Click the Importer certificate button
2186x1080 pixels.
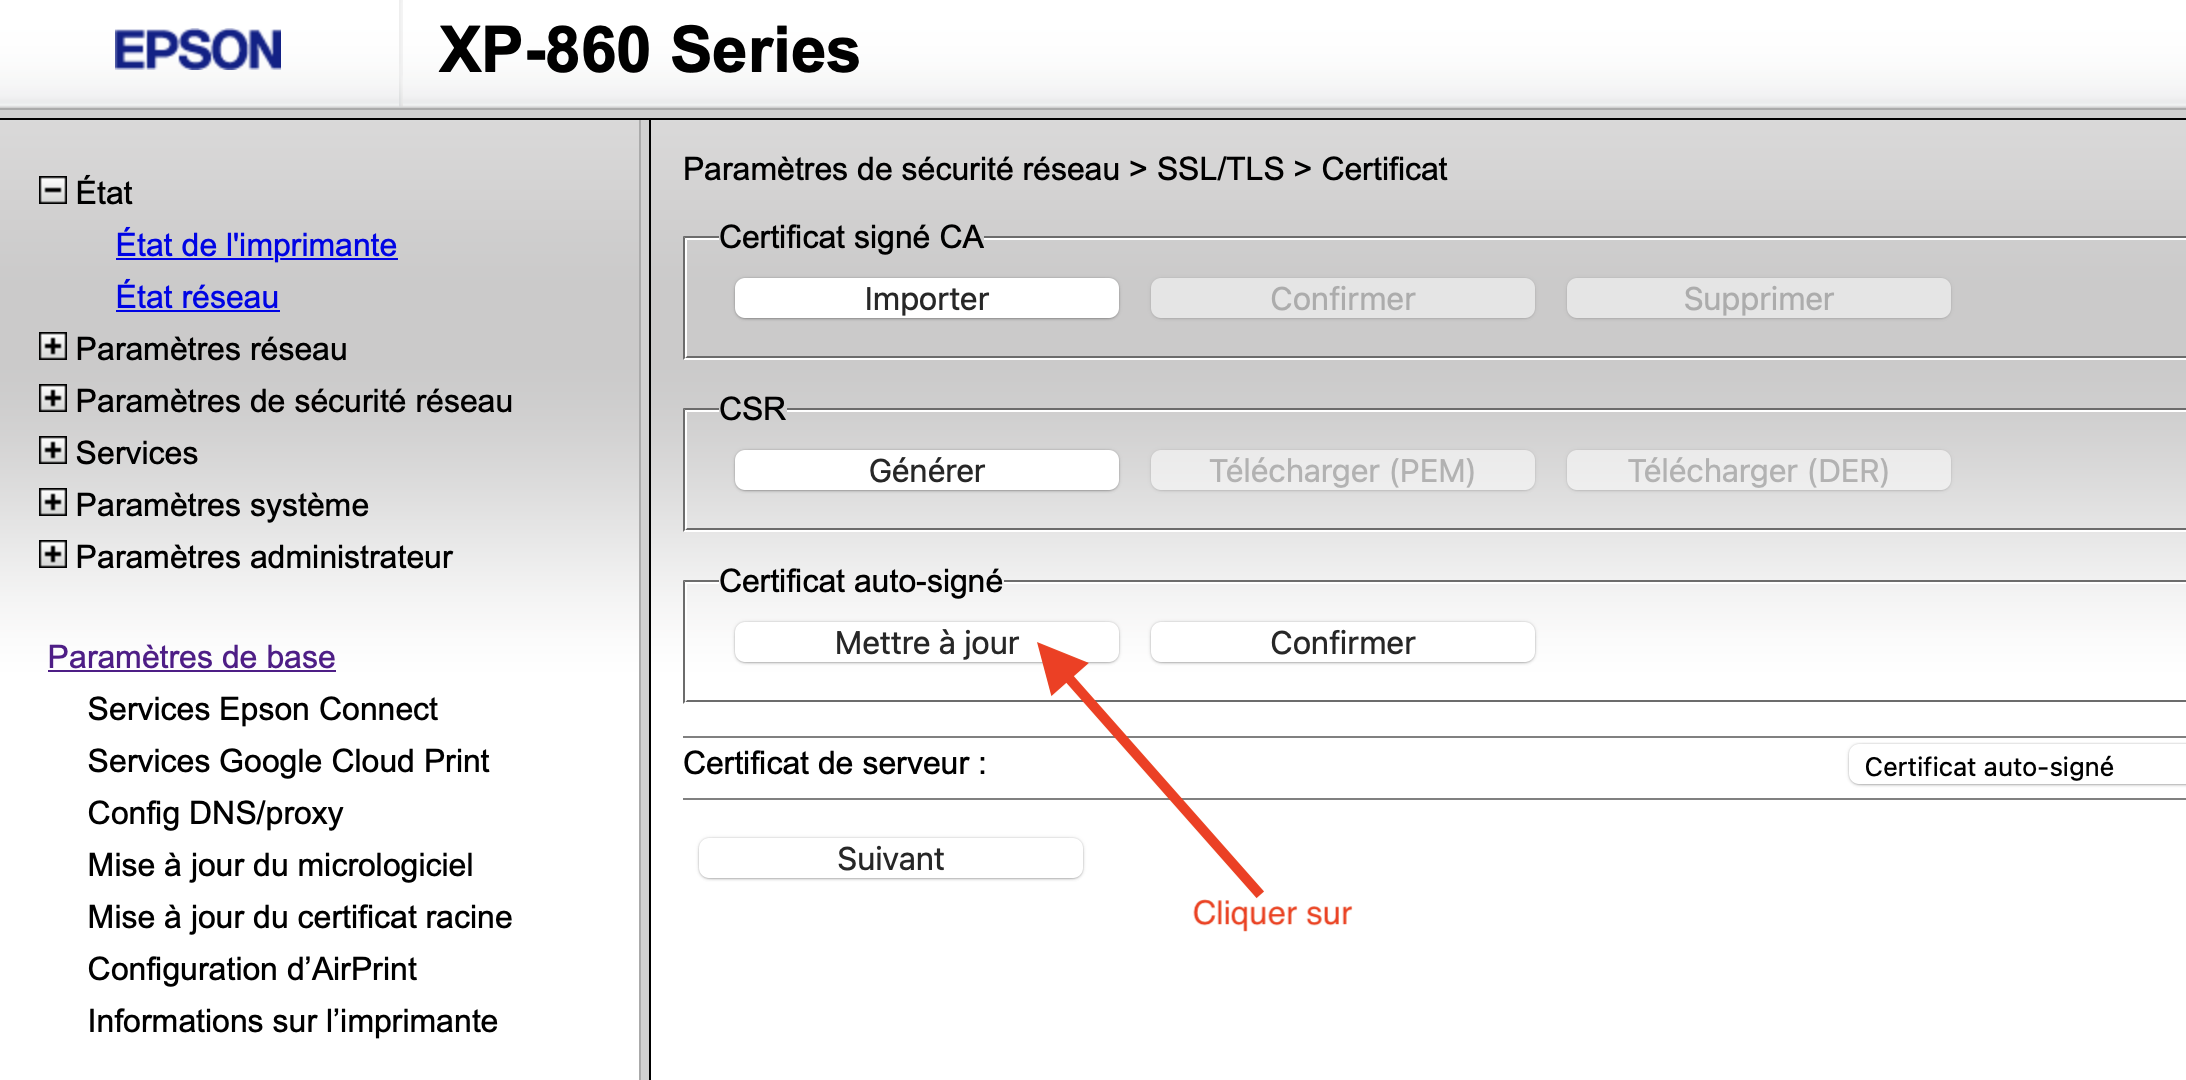click(x=926, y=299)
